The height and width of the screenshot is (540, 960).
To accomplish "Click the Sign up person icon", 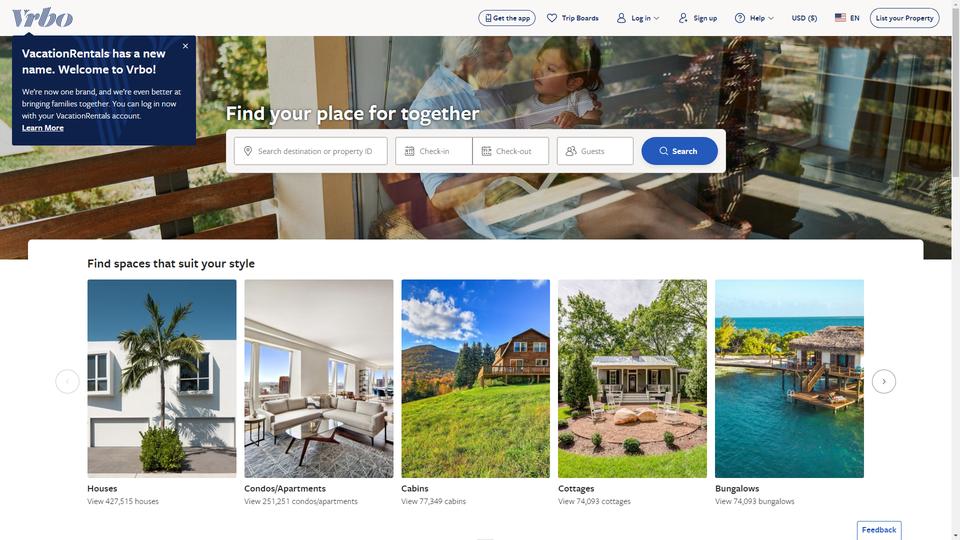I will pos(683,18).
